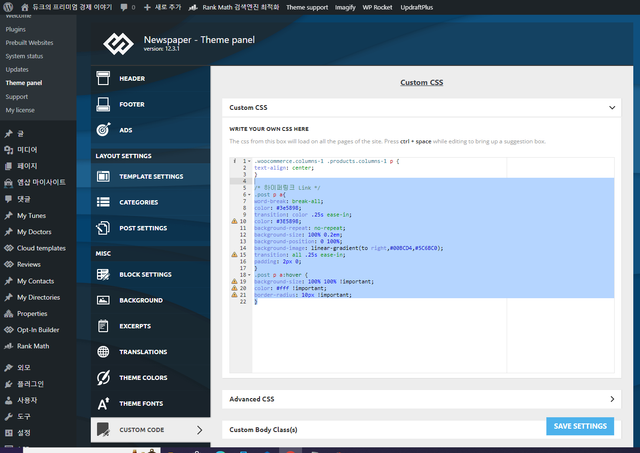This screenshot has height=453, width=640.
Task: Click the Custom CSS page title link
Action: [x=421, y=82]
